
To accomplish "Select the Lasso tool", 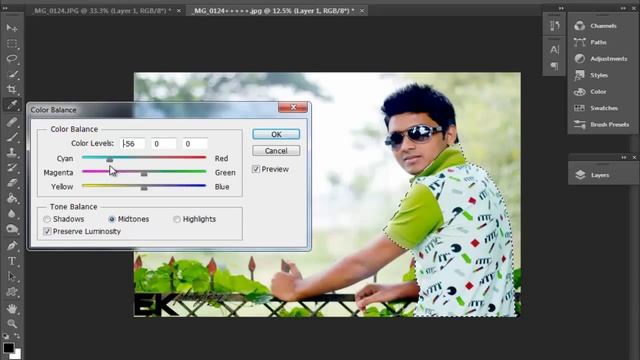I will pyautogui.click(x=12, y=59).
